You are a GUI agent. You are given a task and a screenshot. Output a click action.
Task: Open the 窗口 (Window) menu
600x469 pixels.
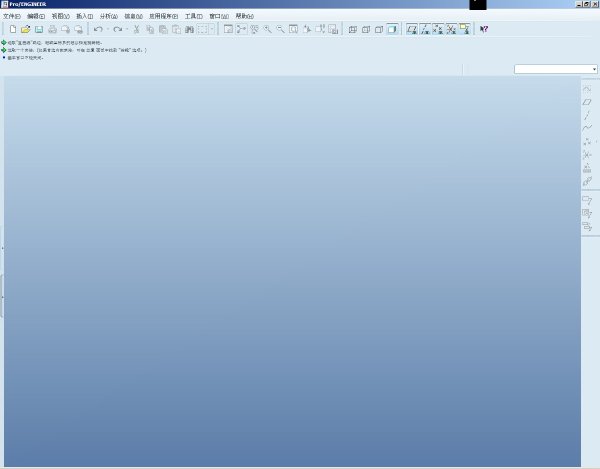click(219, 16)
